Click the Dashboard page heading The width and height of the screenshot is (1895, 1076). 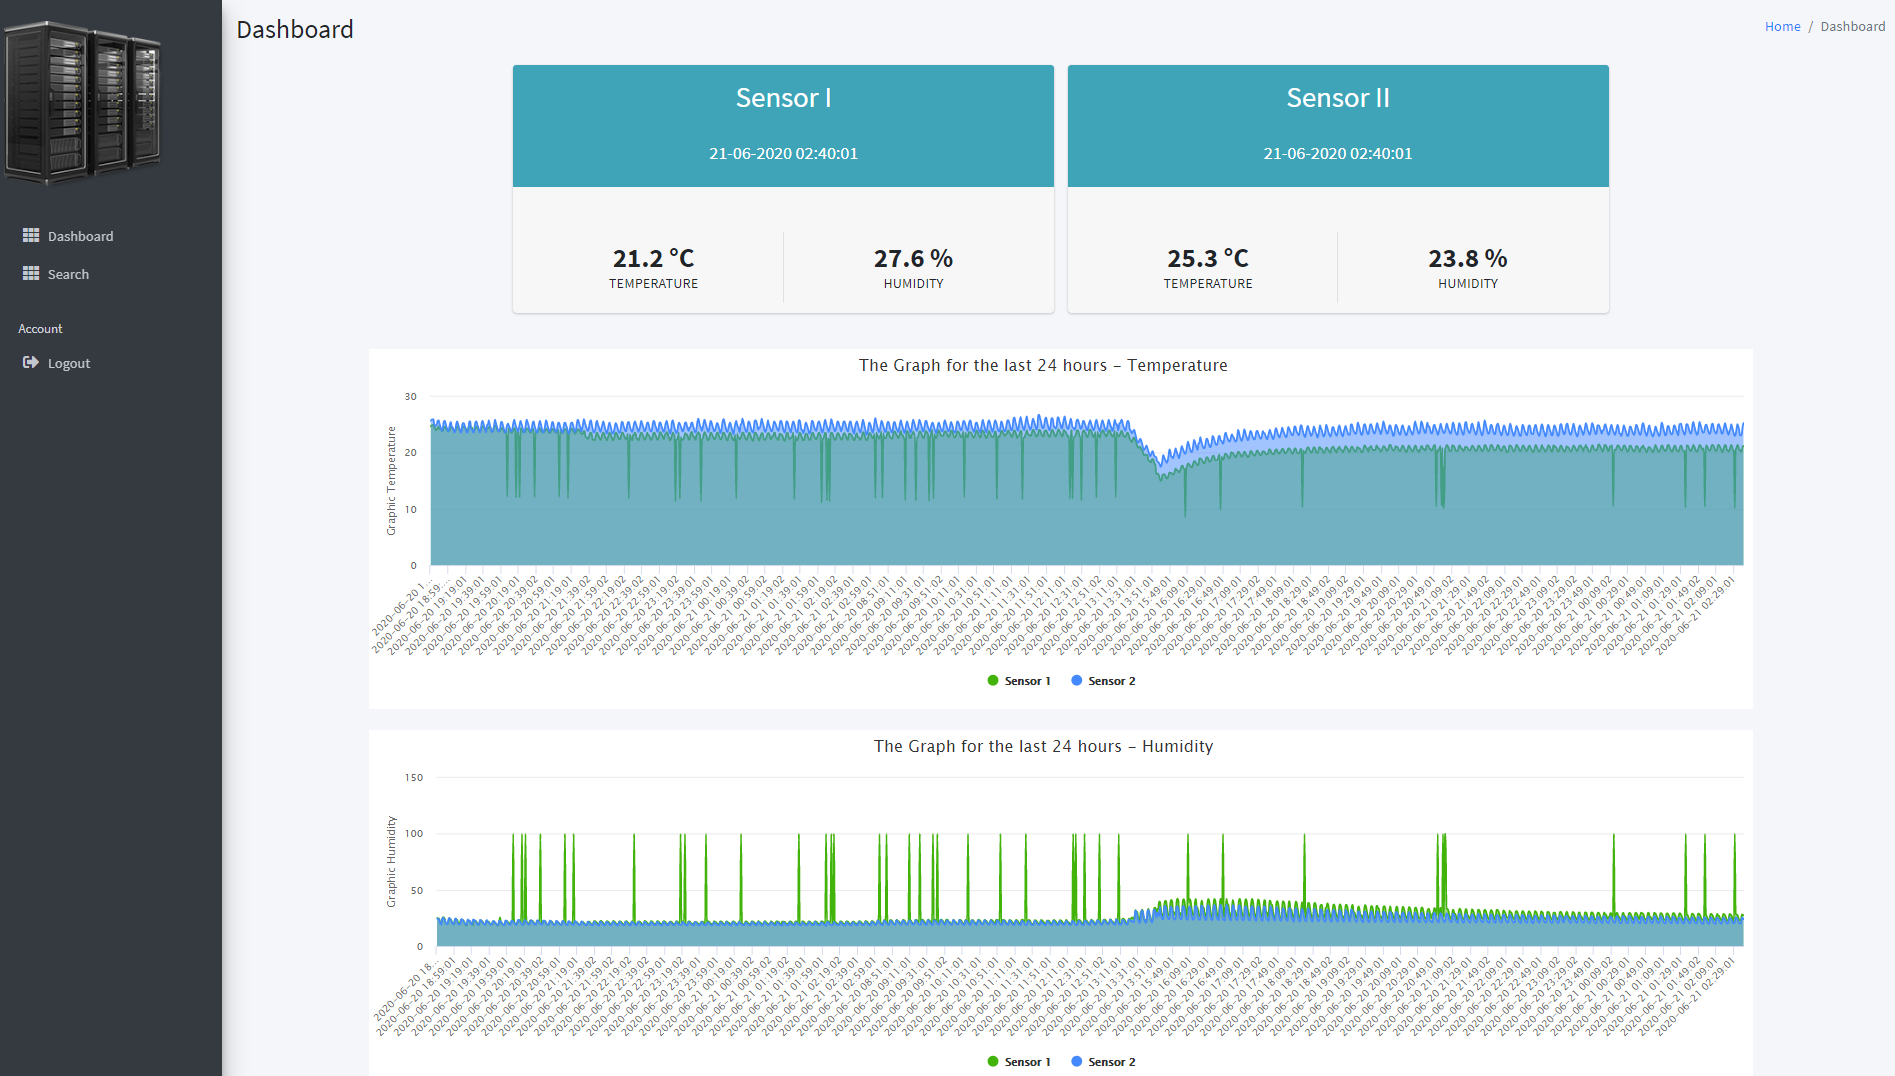(x=295, y=30)
